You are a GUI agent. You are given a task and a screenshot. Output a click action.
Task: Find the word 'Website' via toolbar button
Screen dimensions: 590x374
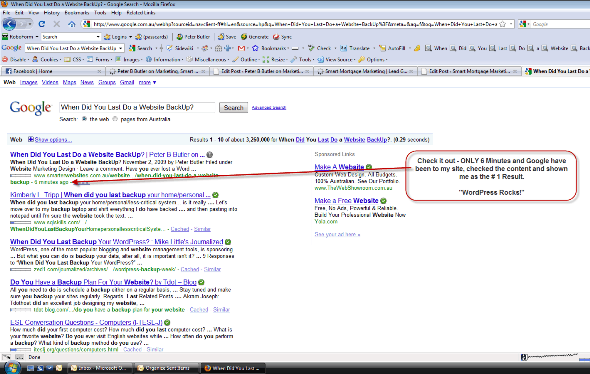555,48
